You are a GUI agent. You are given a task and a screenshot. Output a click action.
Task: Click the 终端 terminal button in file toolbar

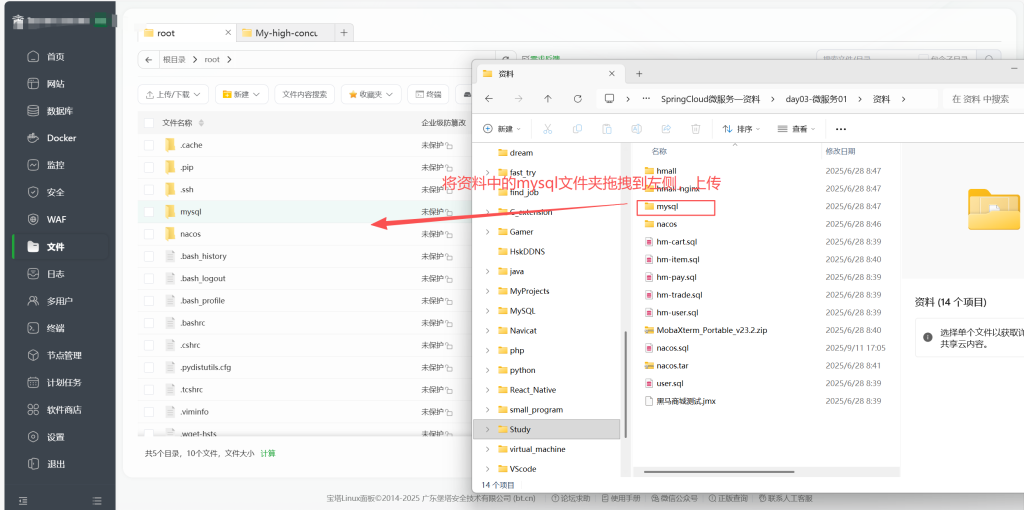click(427, 94)
